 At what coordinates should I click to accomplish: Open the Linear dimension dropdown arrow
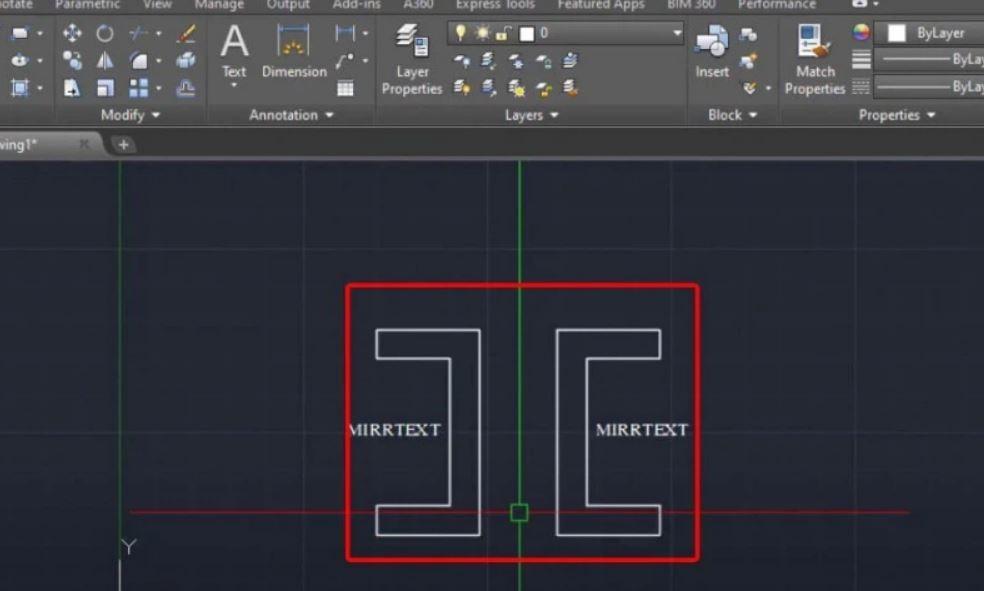coord(365,33)
